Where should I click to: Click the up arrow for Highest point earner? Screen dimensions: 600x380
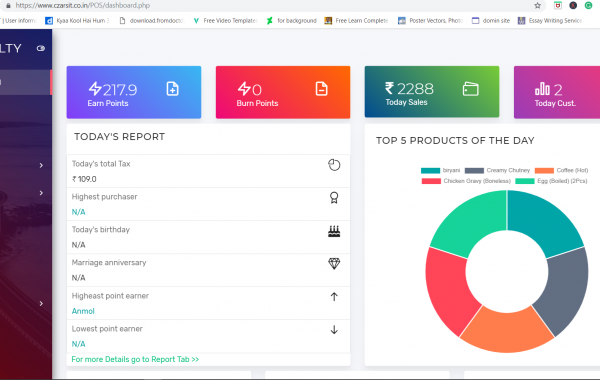tap(334, 297)
